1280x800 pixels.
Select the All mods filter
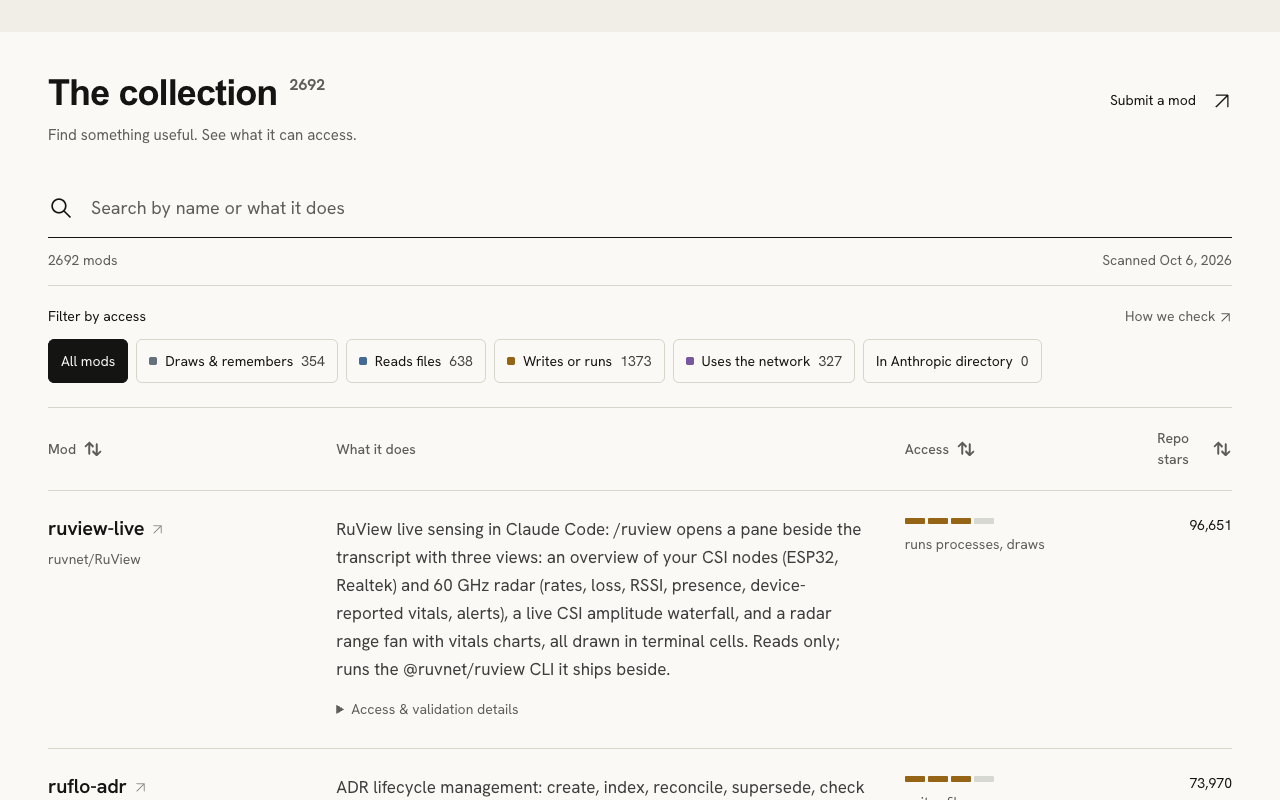pyautogui.click(x=88, y=361)
